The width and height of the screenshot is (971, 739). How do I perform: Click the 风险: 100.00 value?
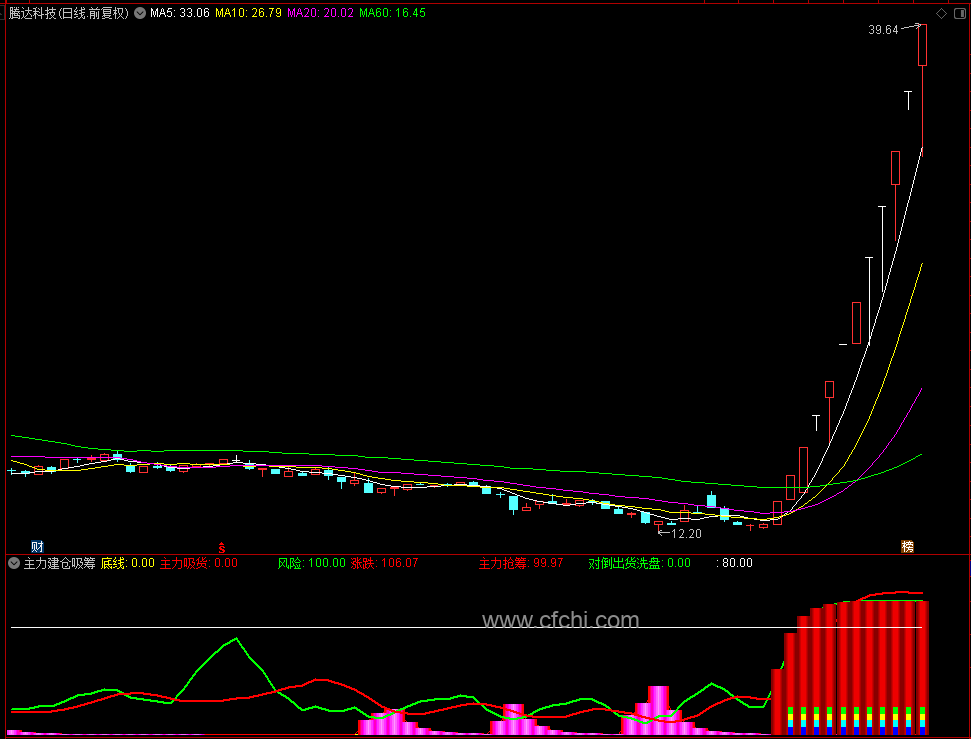pyautogui.click(x=311, y=563)
